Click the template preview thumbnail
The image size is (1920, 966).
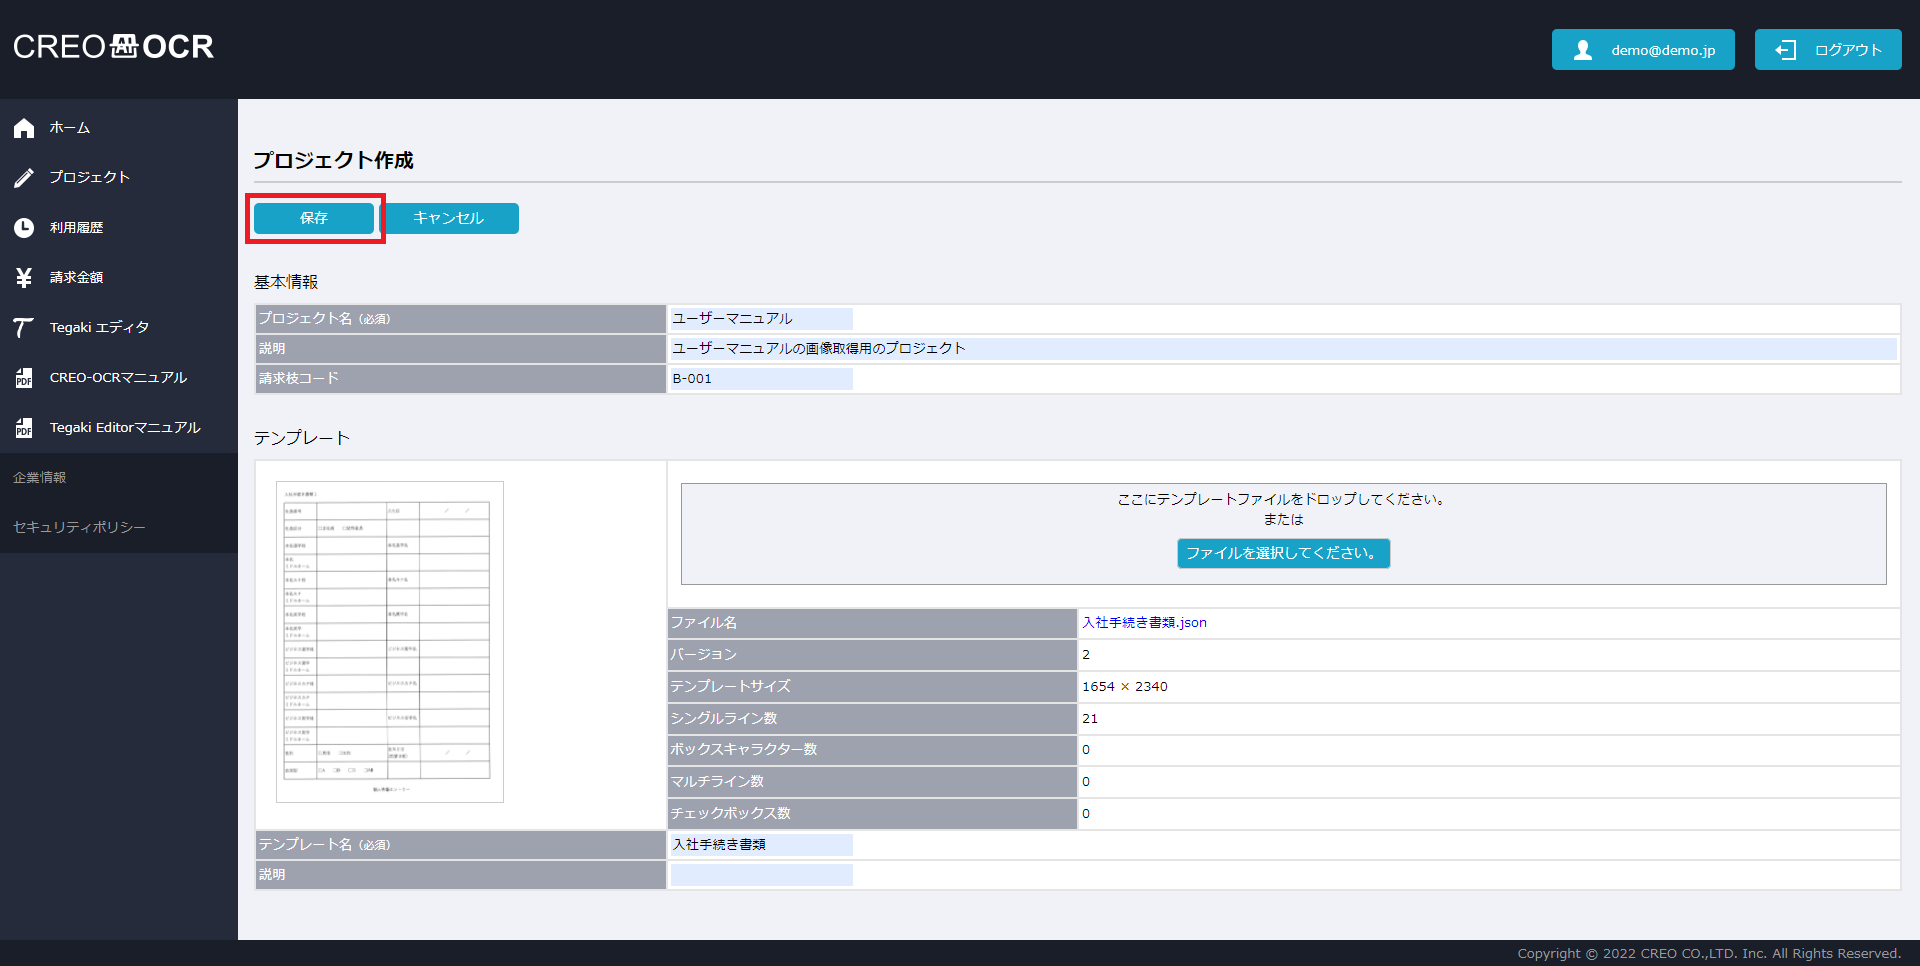pos(389,642)
